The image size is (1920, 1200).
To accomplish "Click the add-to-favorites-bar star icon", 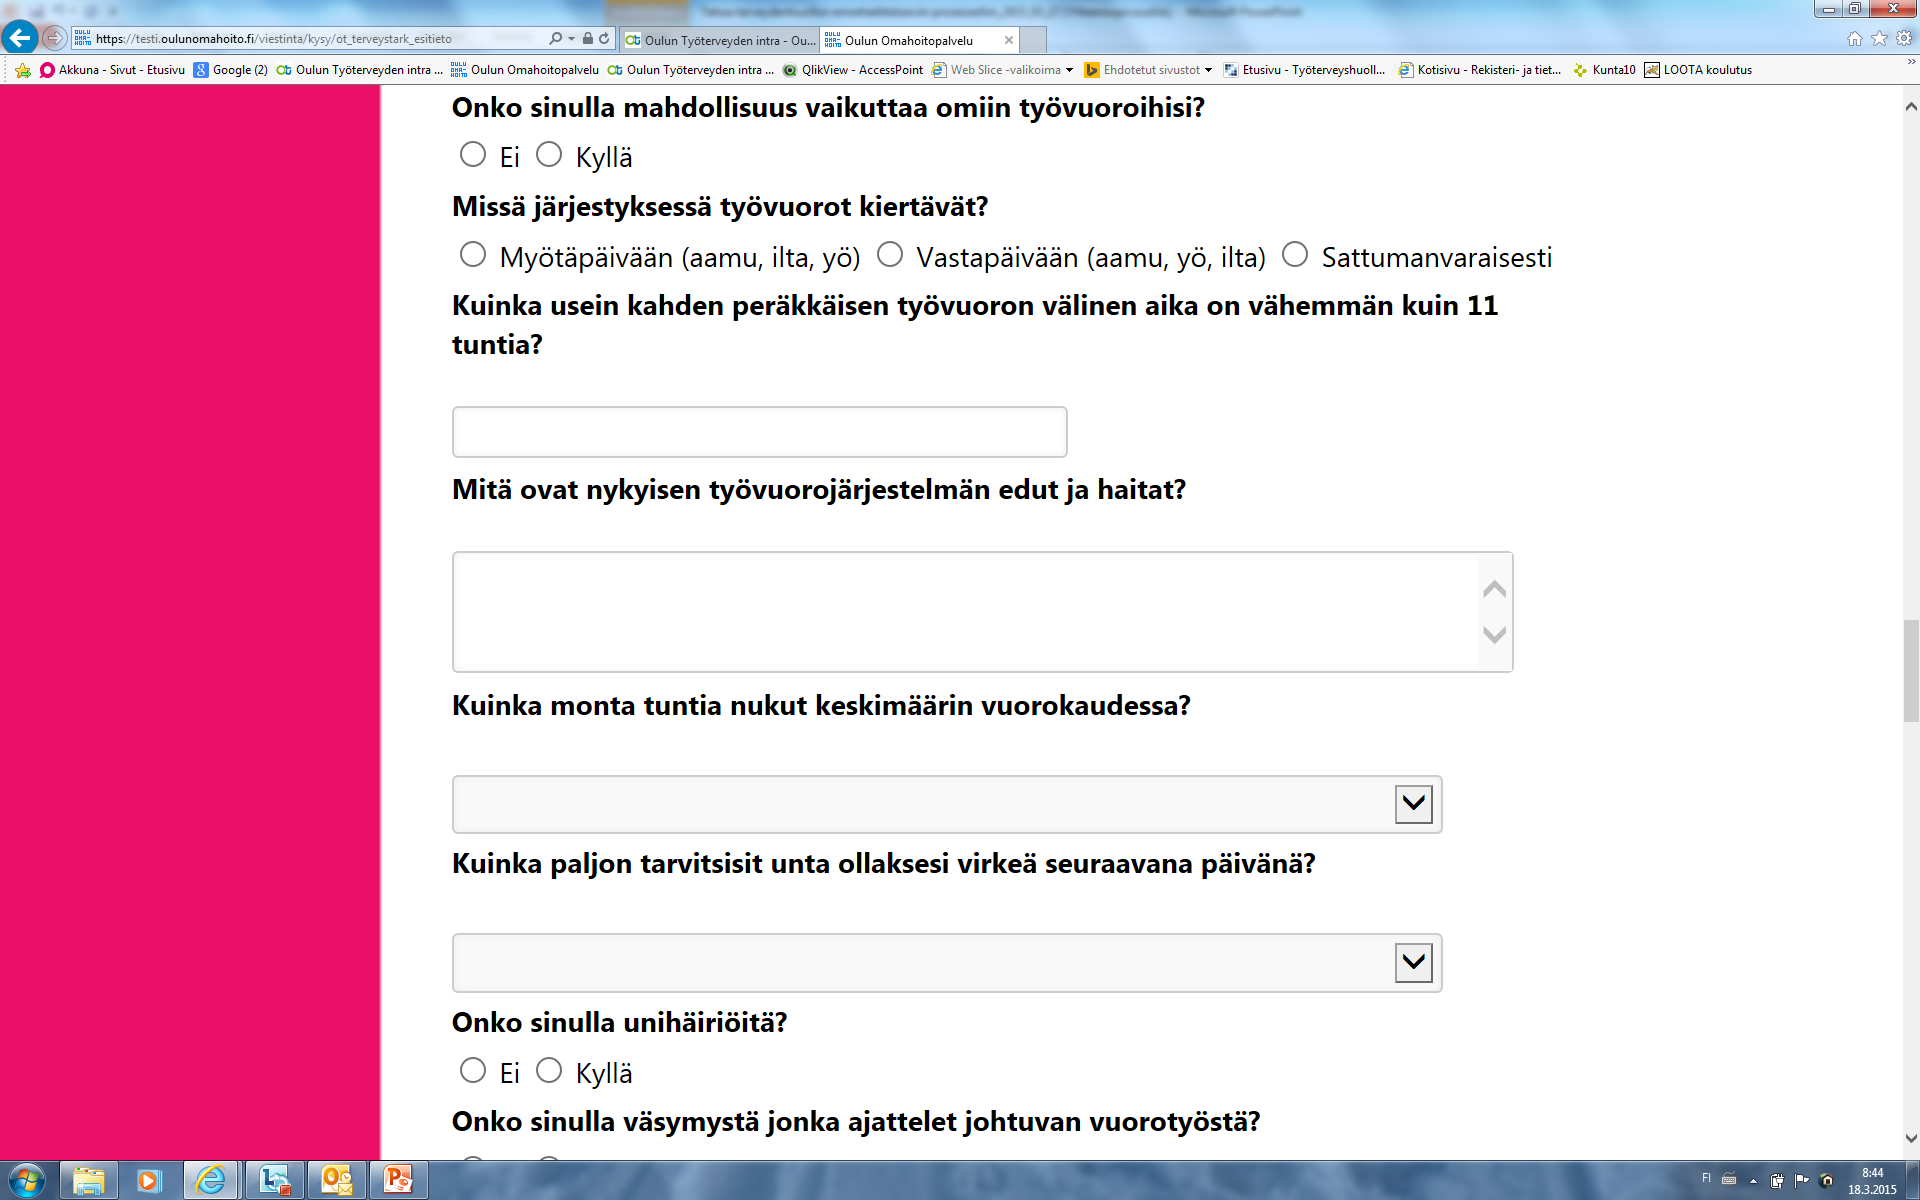I will (x=23, y=70).
